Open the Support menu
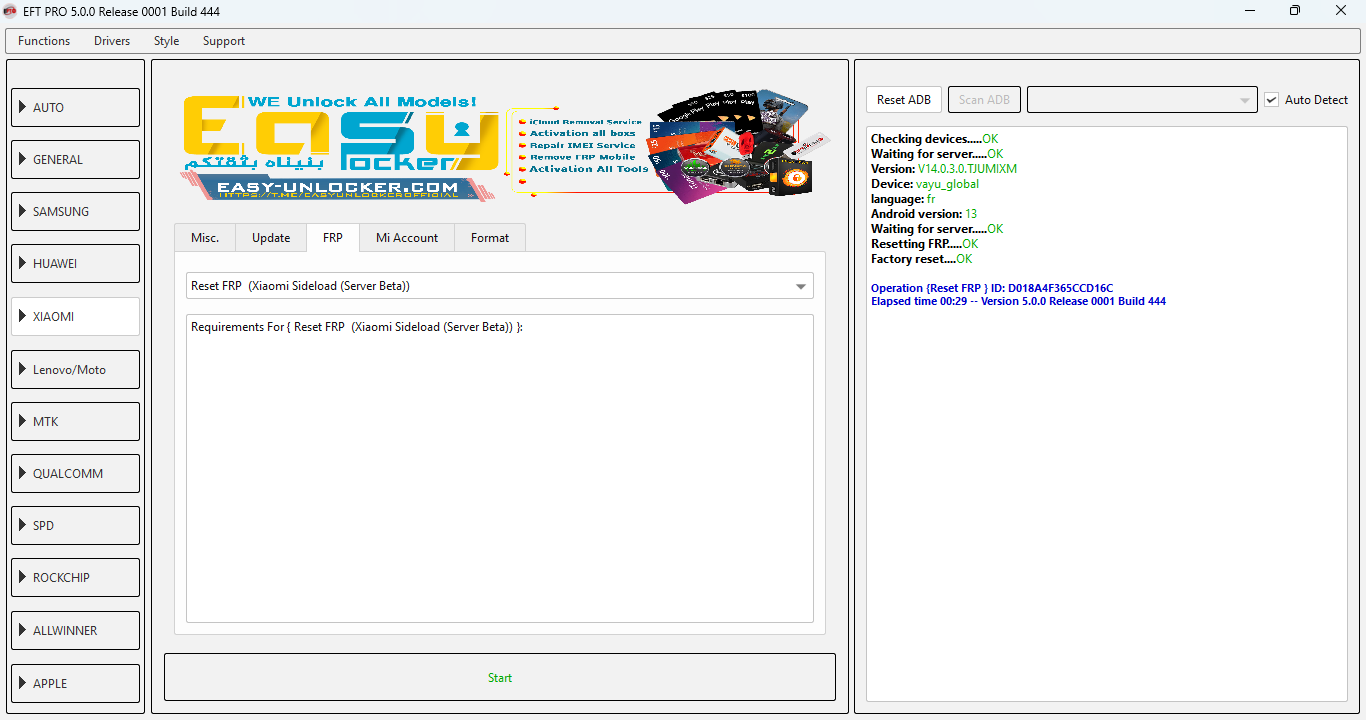 point(224,41)
